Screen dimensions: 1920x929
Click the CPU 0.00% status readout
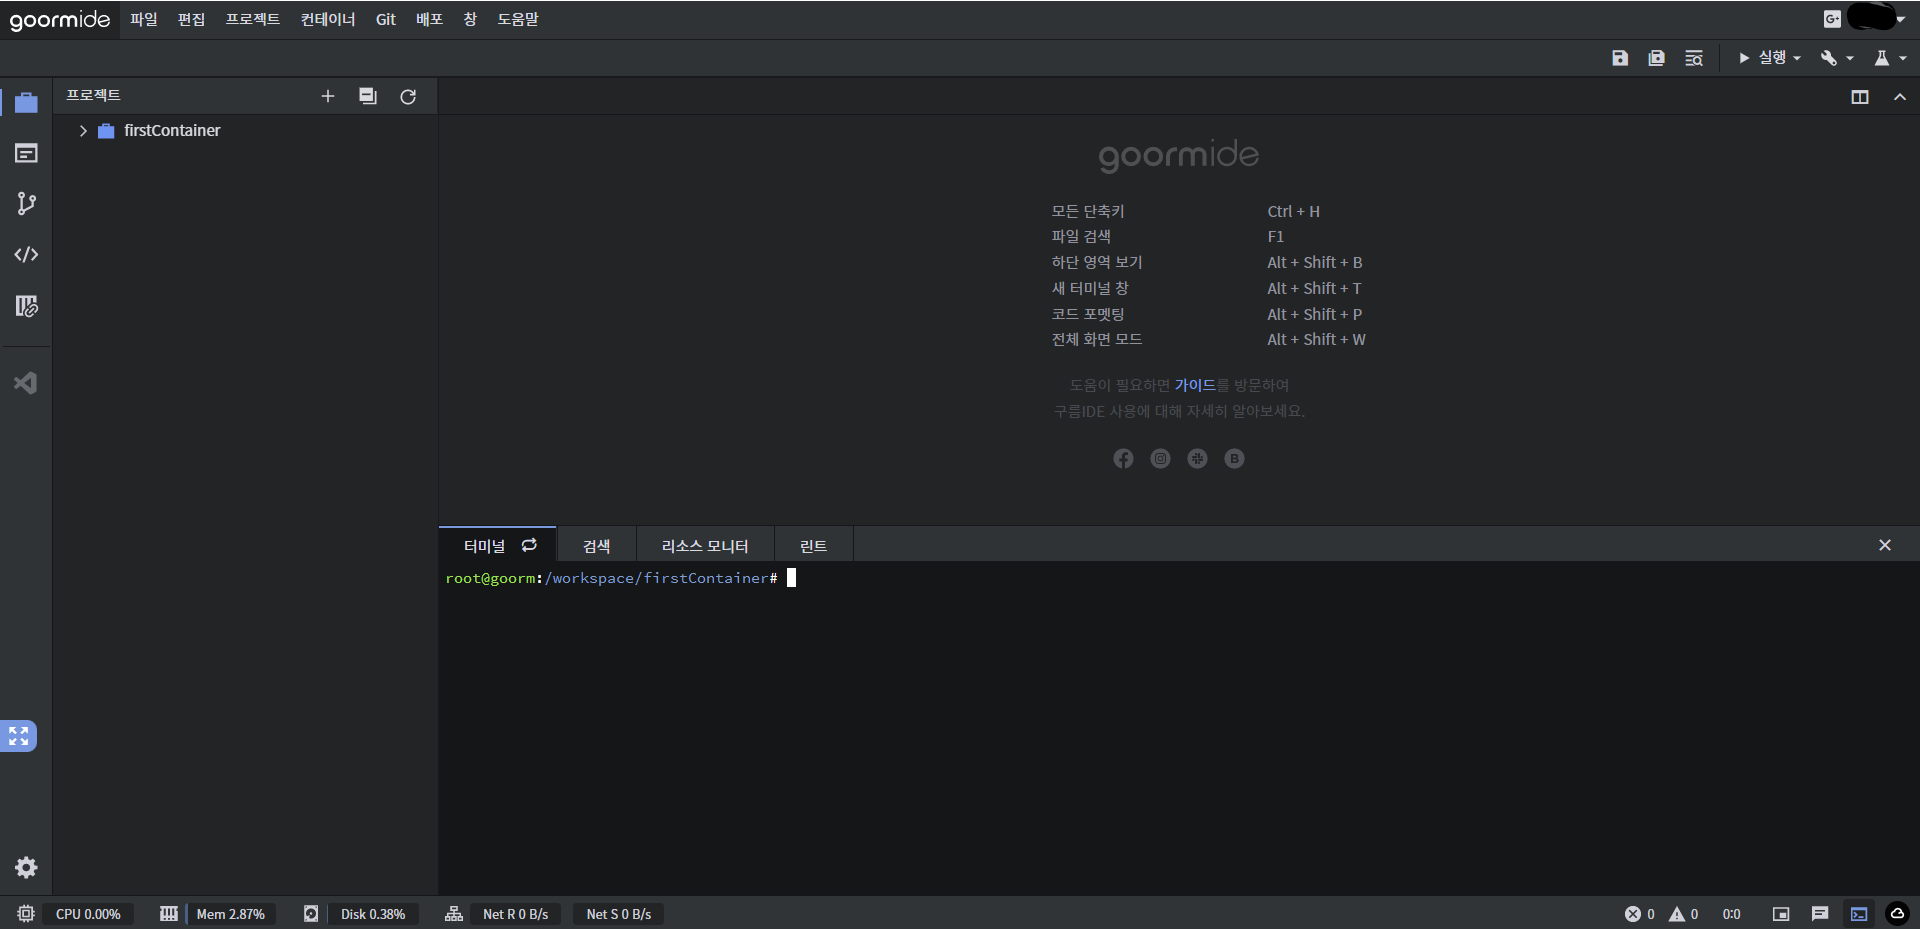(88, 914)
